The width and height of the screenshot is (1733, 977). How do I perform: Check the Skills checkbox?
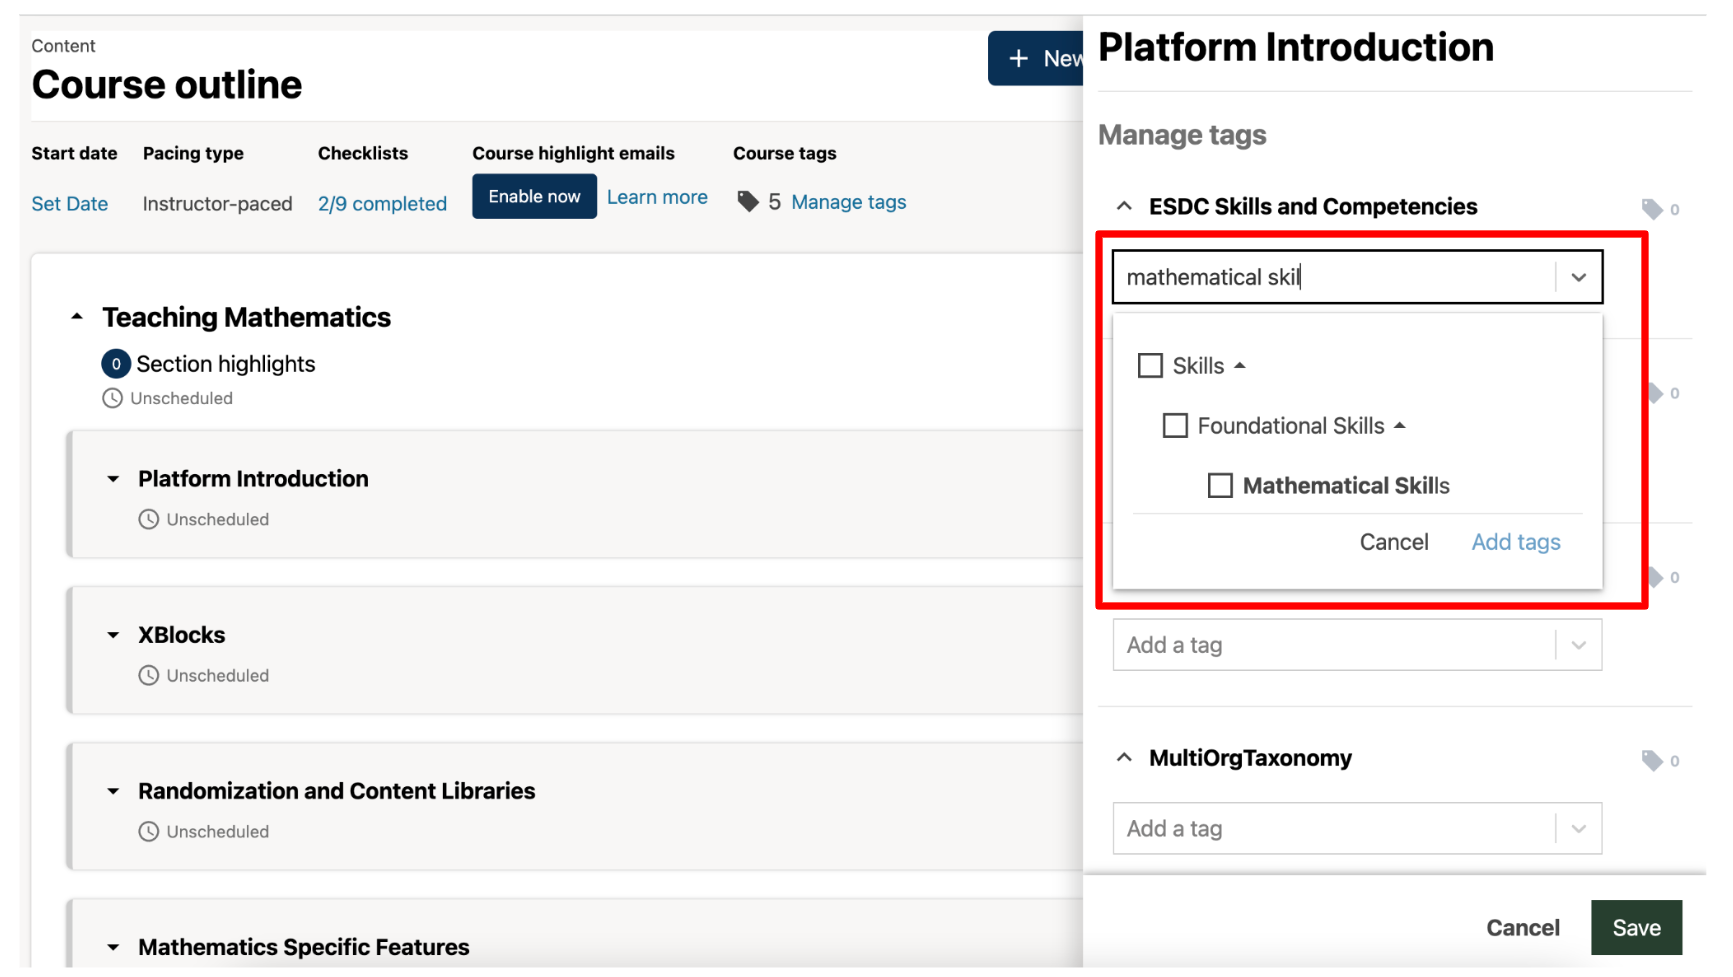point(1150,365)
